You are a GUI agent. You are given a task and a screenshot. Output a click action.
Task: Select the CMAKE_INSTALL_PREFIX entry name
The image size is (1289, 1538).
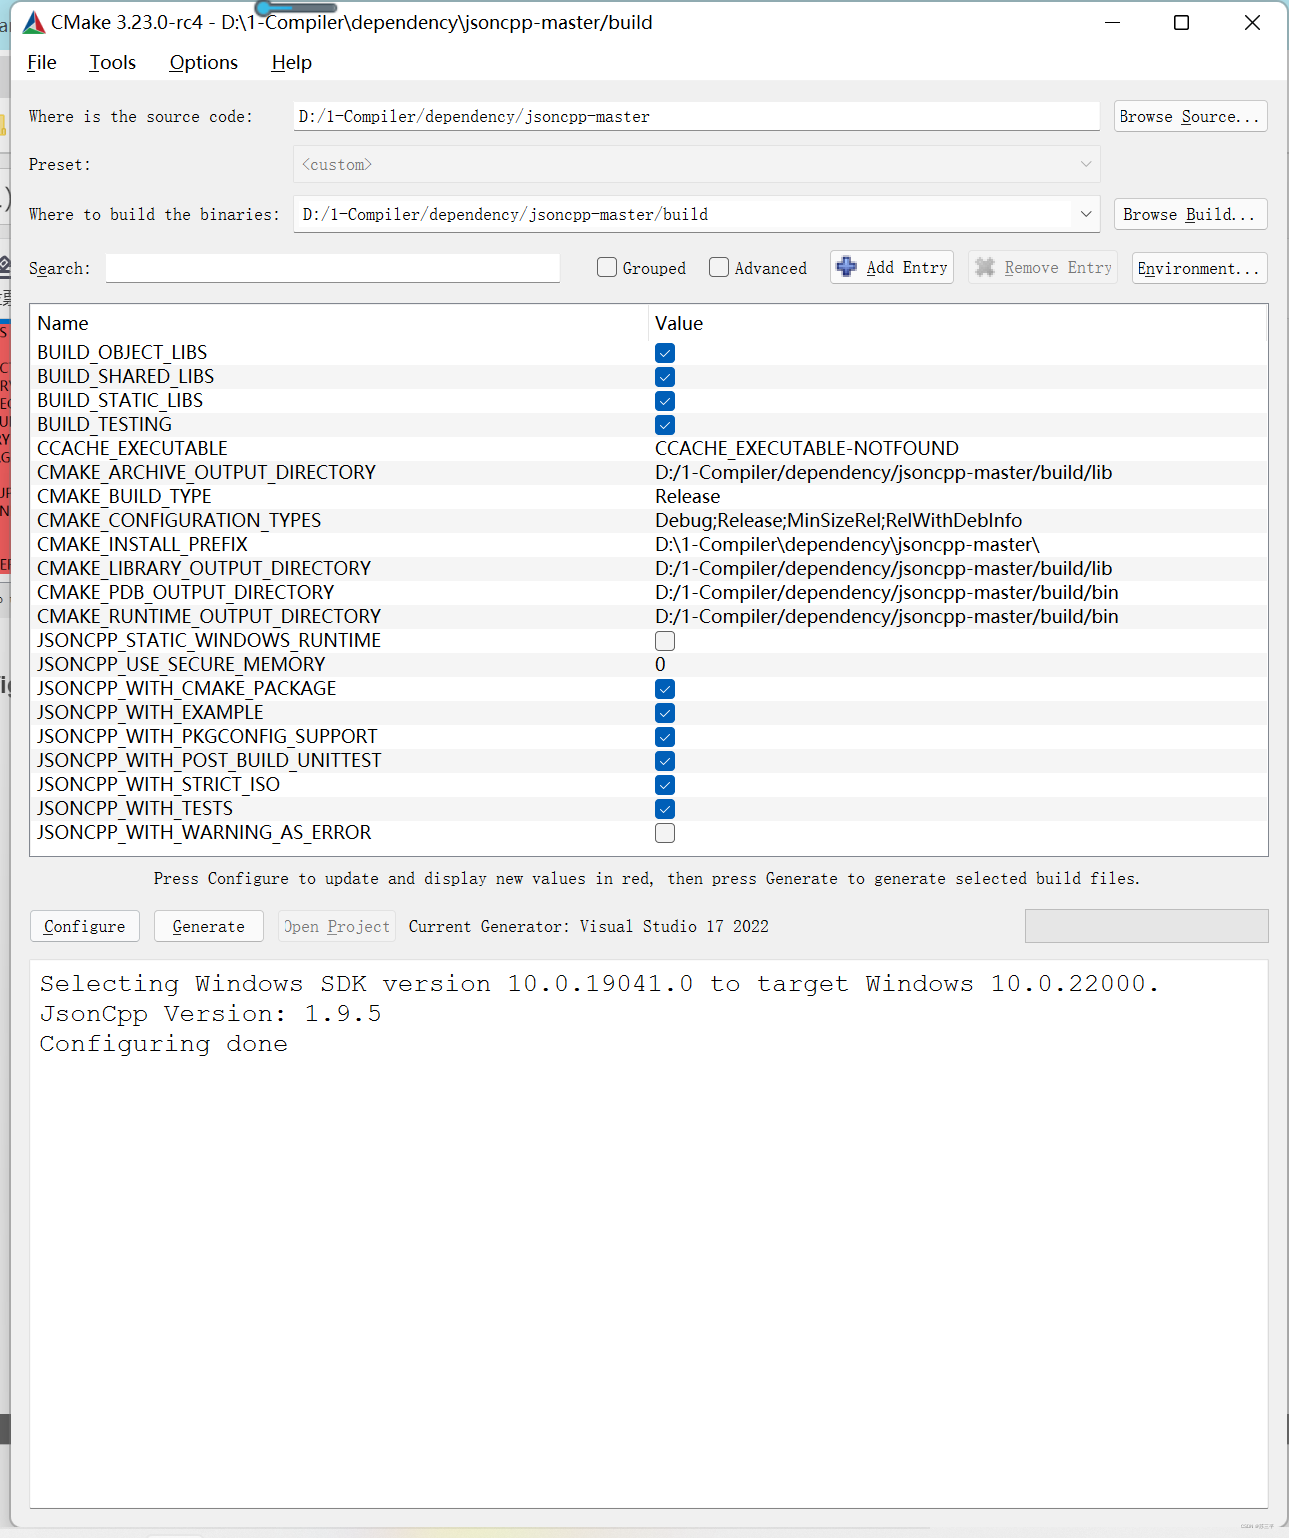tap(142, 544)
